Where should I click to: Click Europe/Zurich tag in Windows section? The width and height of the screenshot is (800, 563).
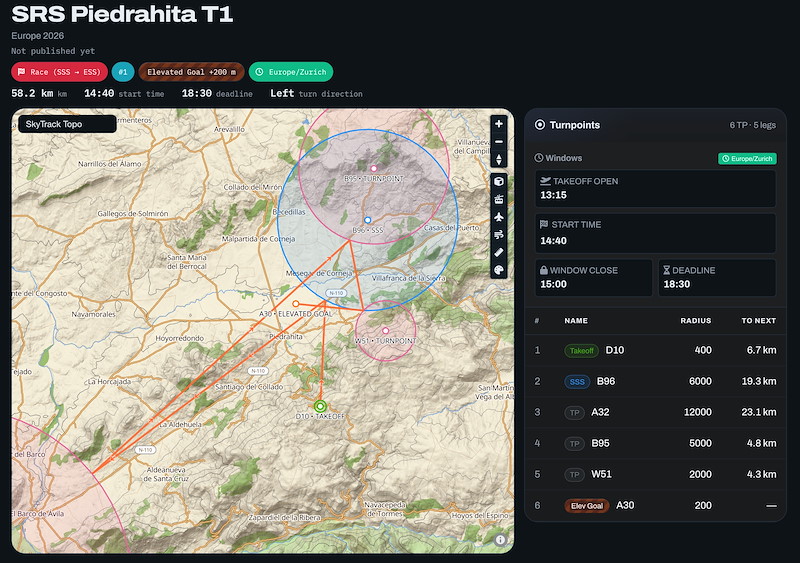(x=747, y=159)
